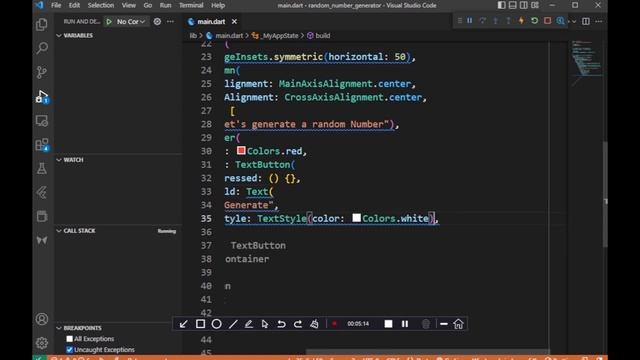Enable All Exceptions breakpoint checkbox
This screenshot has height=360, width=640.
pos(69,339)
